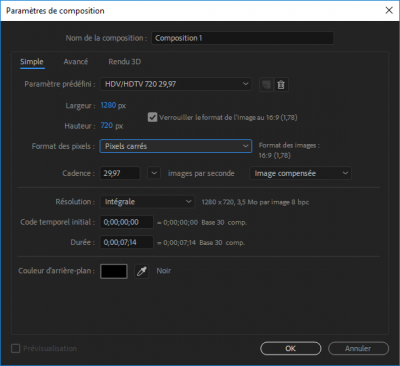Click the trash icon to delete preset
The image size is (400, 366).
click(281, 85)
